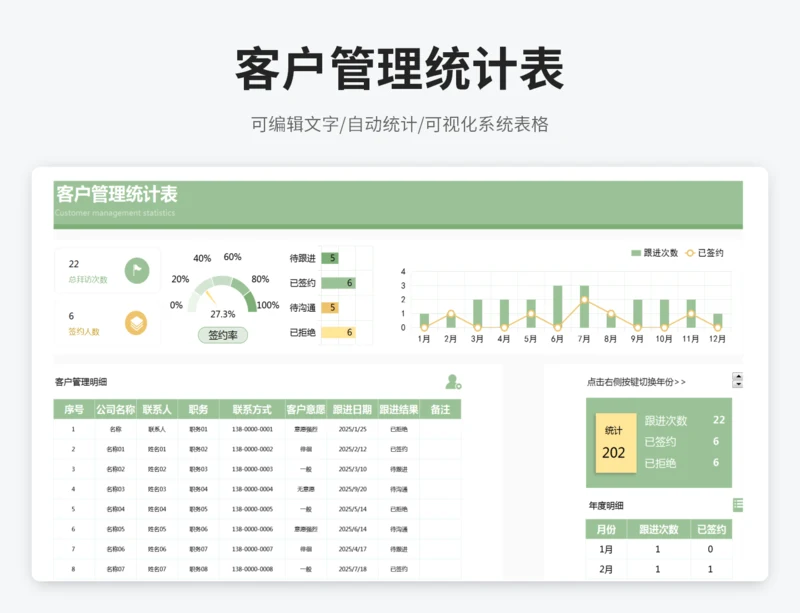Click the 月份 header in the yearly table
This screenshot has width=800, height=613.
click(x=606, y=529)
